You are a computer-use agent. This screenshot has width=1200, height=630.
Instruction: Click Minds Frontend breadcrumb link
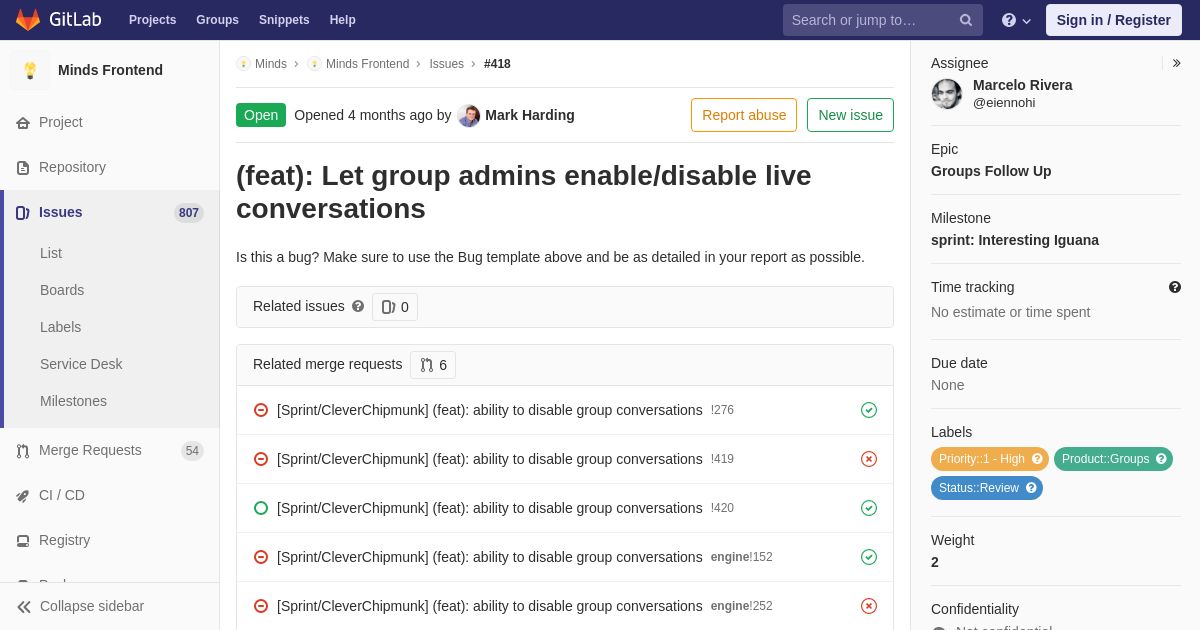tap(367, 64)
